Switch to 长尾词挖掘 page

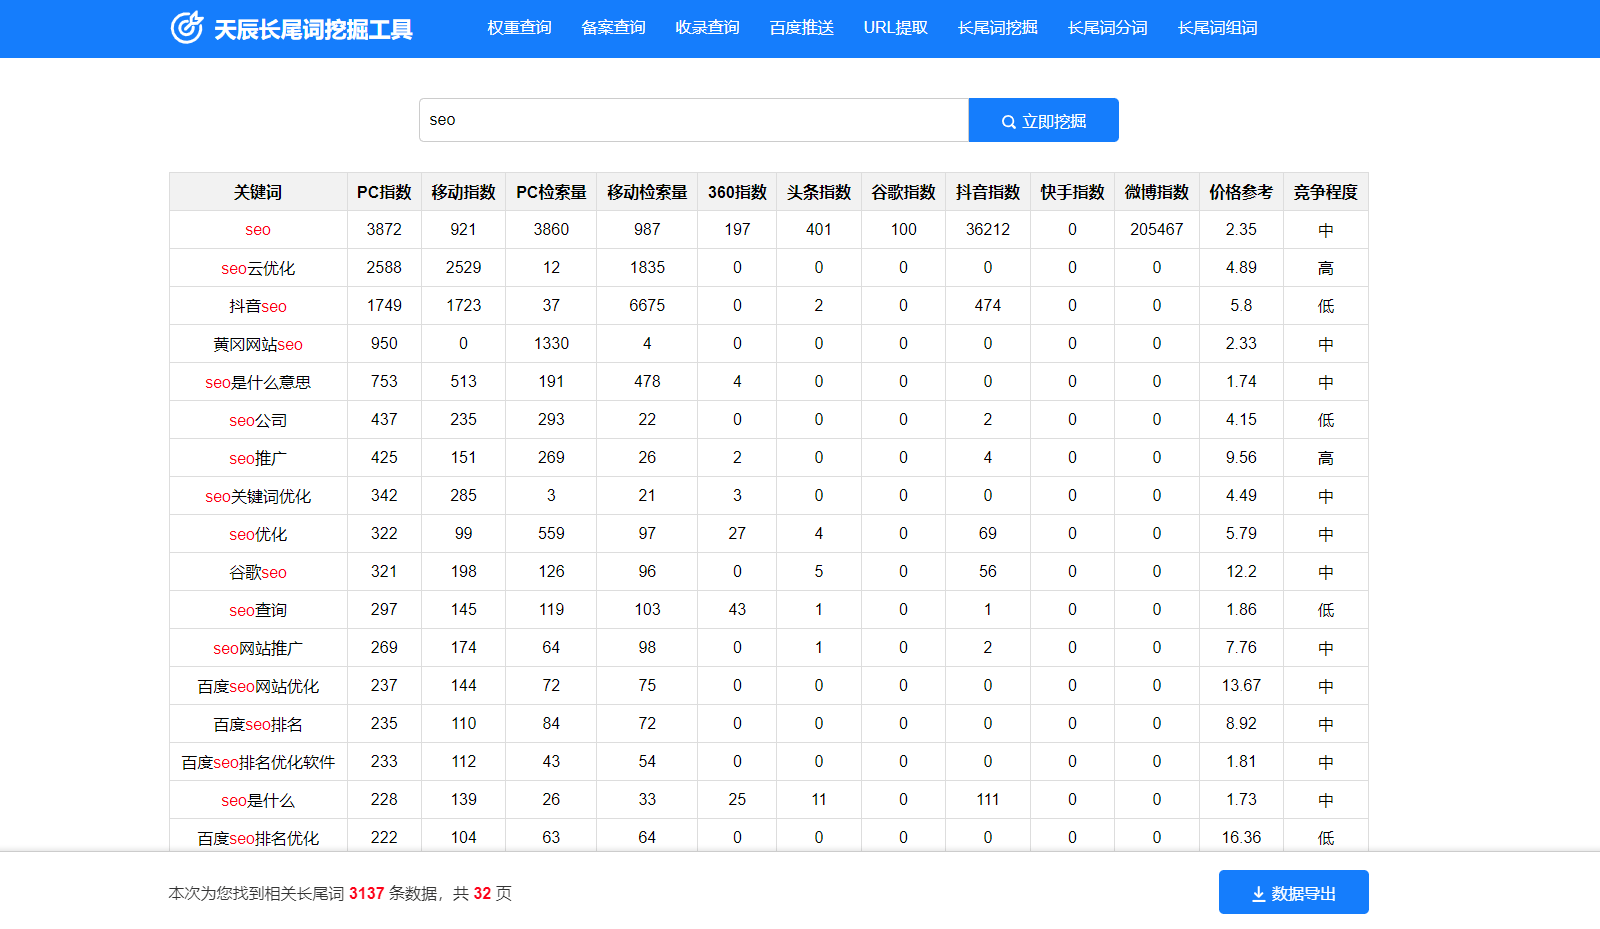tap(998, 28)
